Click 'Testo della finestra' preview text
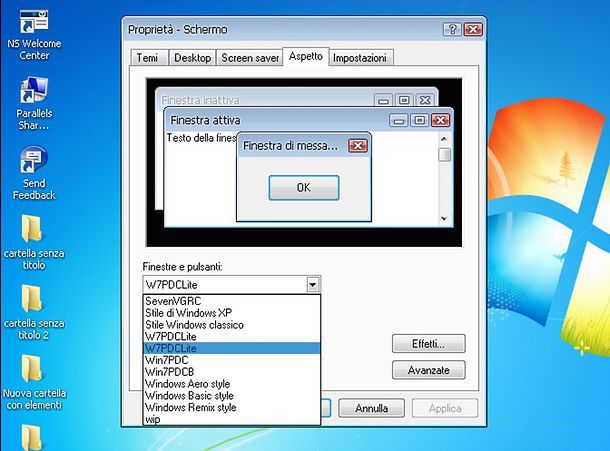 click(x=202, y=138)
